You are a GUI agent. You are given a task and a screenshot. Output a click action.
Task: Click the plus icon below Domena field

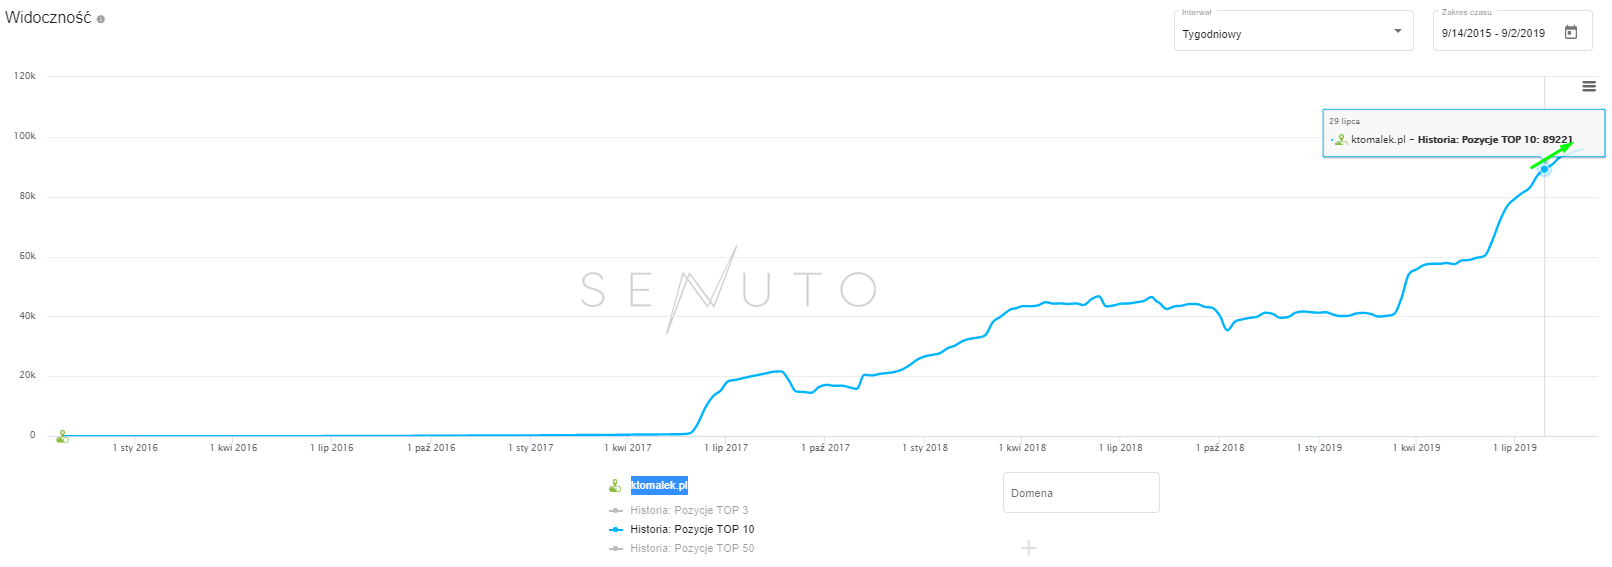point(1029,548)
